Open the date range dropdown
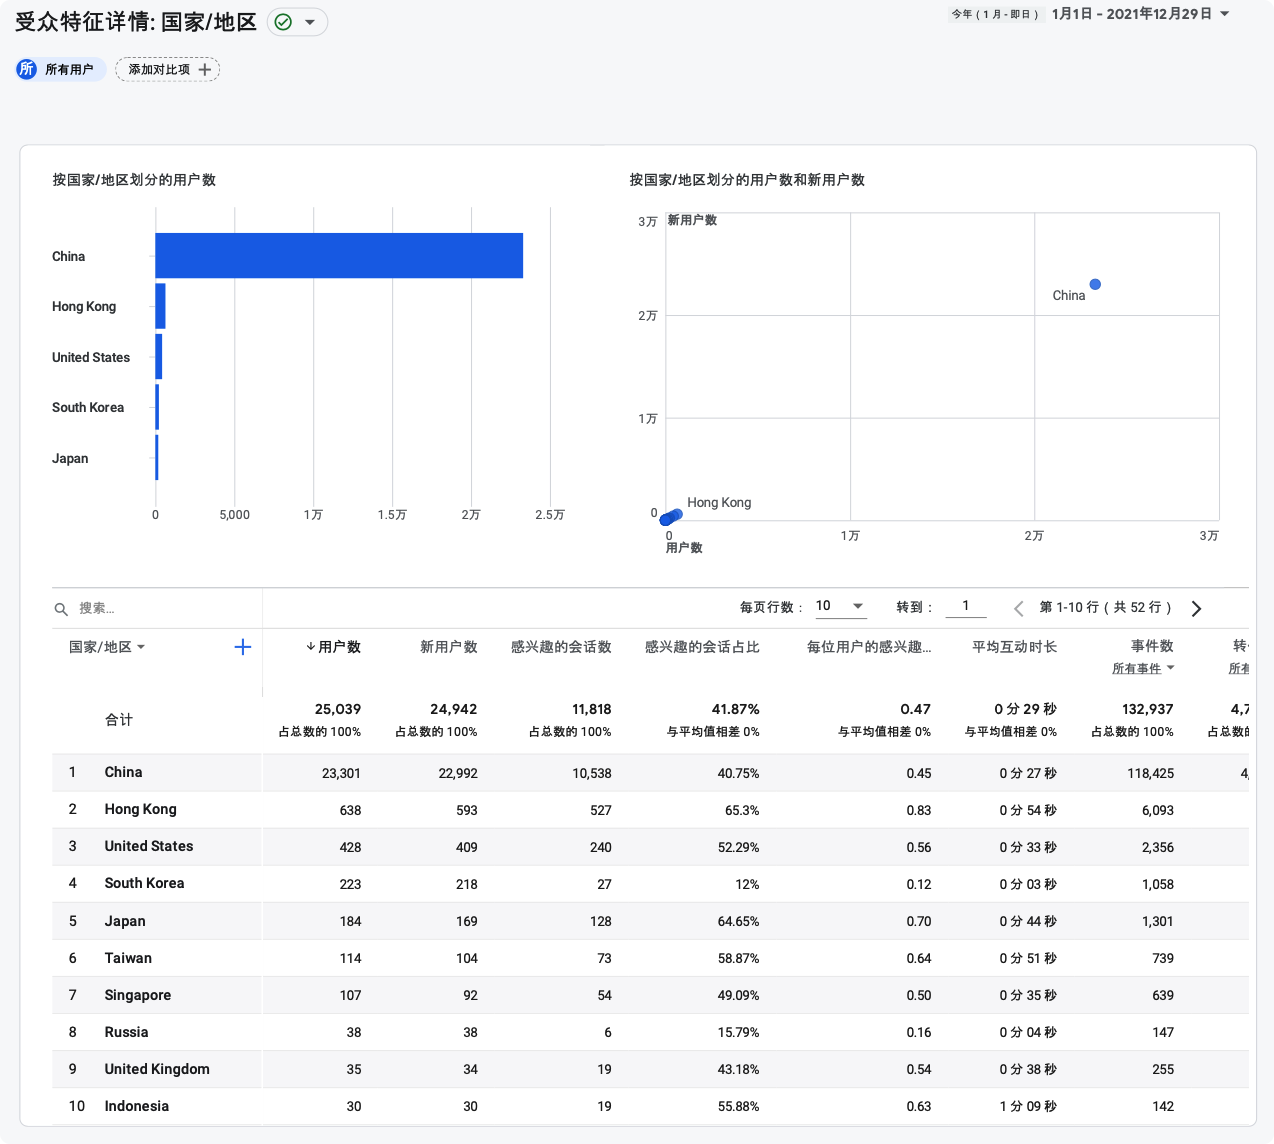The height and width of the screenshot is (1144, 1274). 1225,14
